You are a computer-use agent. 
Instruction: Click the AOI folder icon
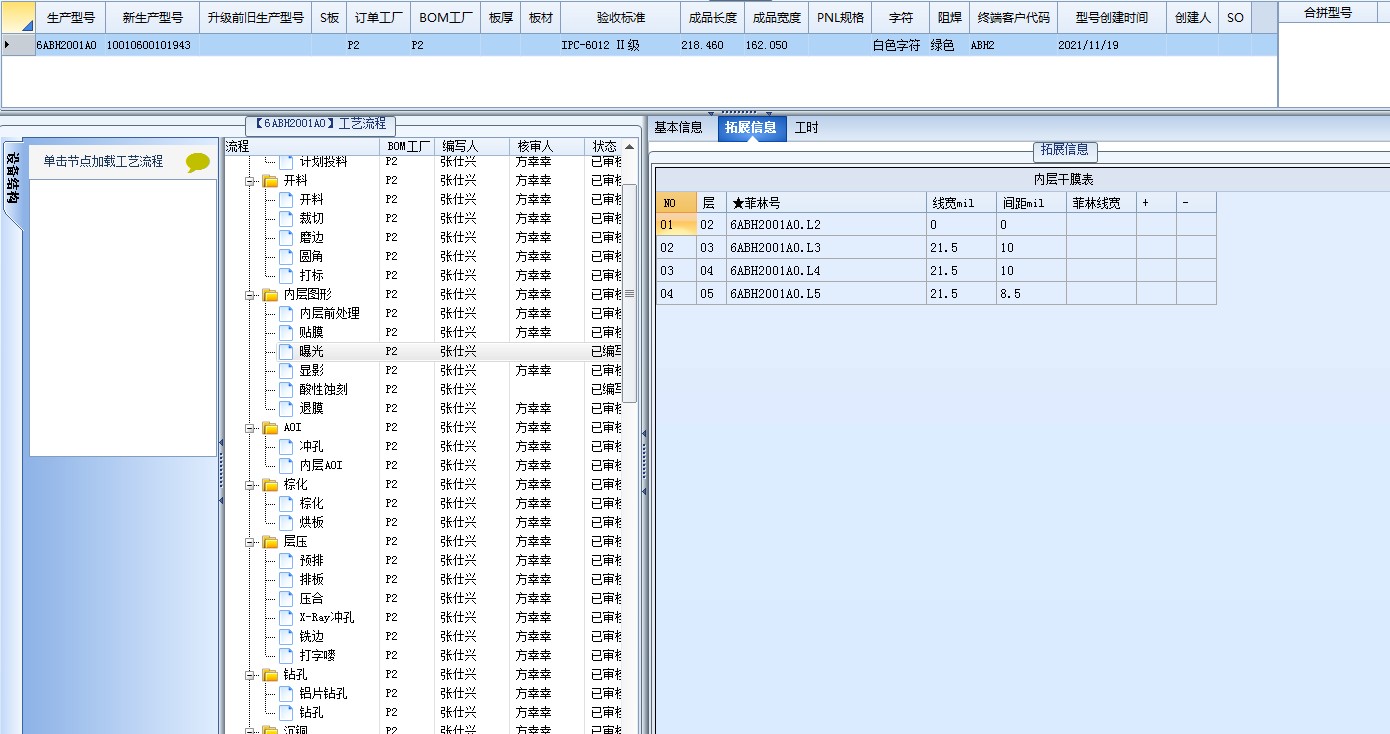coord(270,428)
